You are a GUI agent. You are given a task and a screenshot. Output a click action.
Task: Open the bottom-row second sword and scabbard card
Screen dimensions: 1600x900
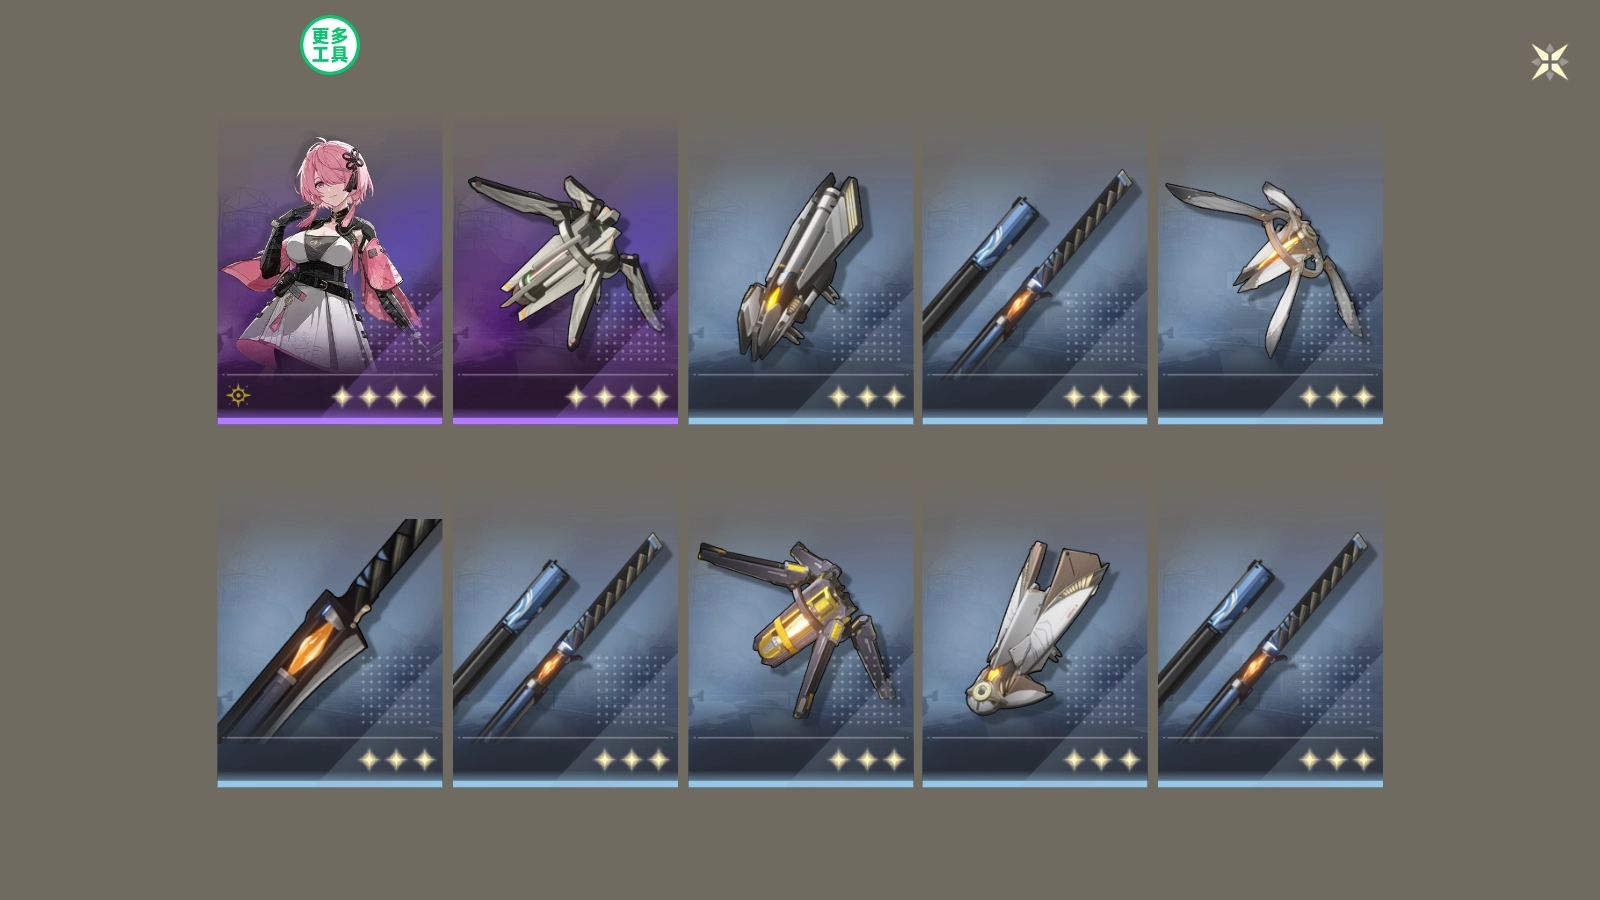565,635
